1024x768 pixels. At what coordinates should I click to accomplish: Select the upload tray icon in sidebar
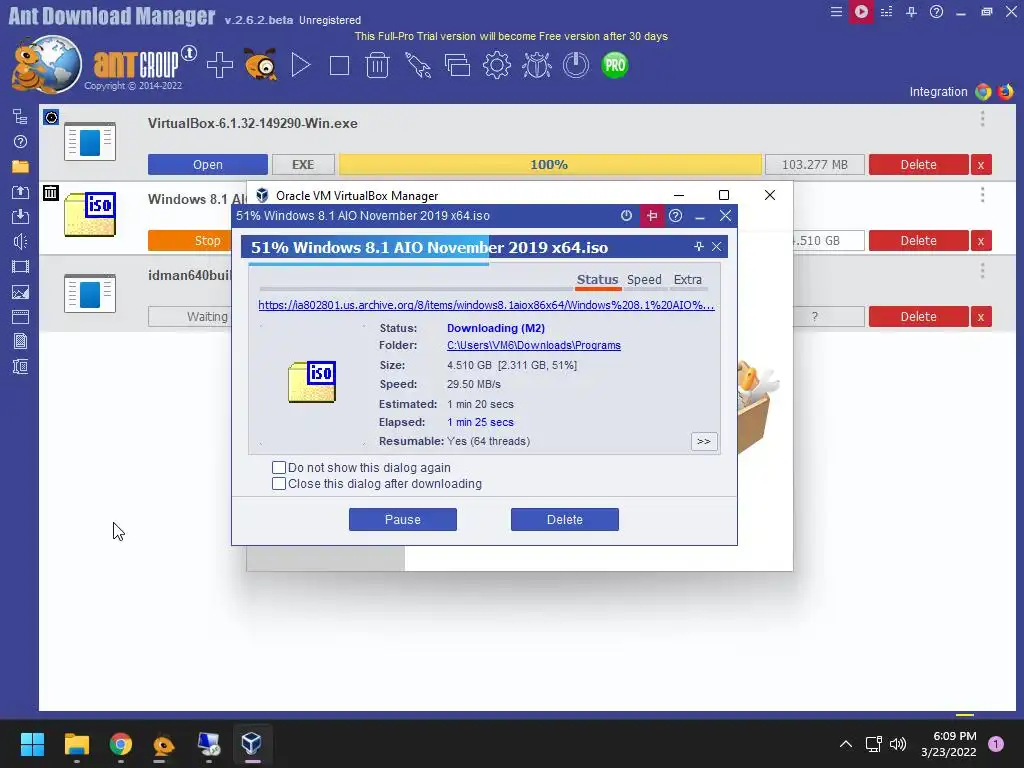point(20,192)
